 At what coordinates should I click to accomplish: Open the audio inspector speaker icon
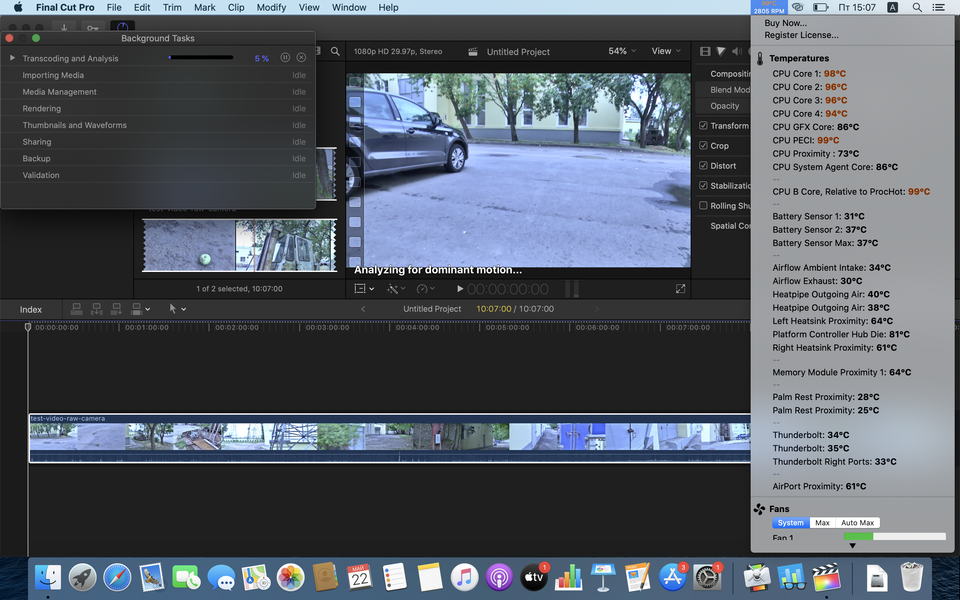pos(736,51)
